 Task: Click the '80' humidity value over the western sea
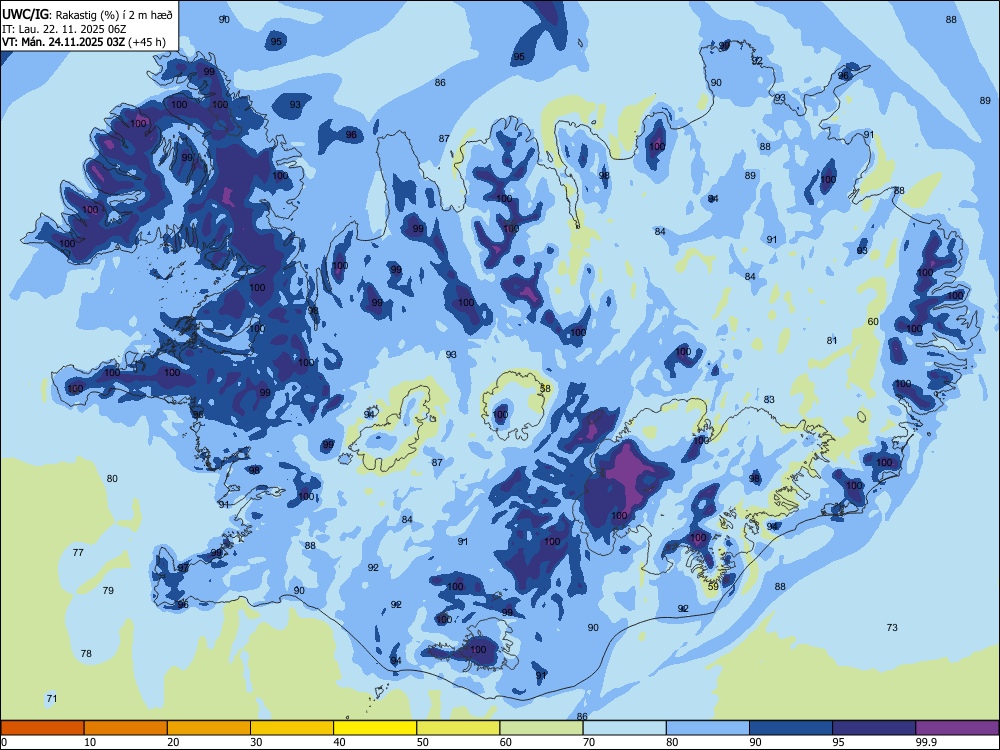(112, 478)
